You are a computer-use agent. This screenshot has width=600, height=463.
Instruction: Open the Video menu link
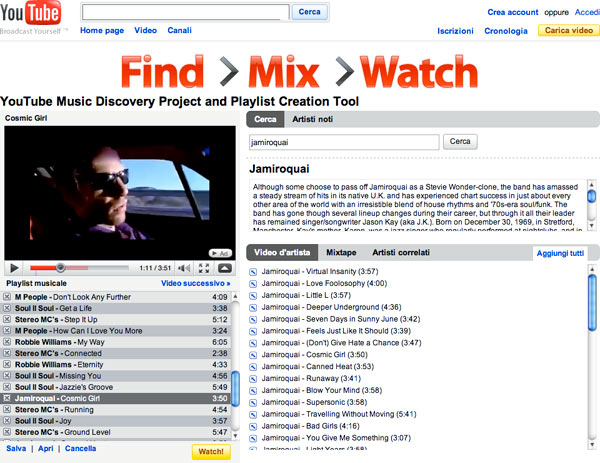[145, 30]
